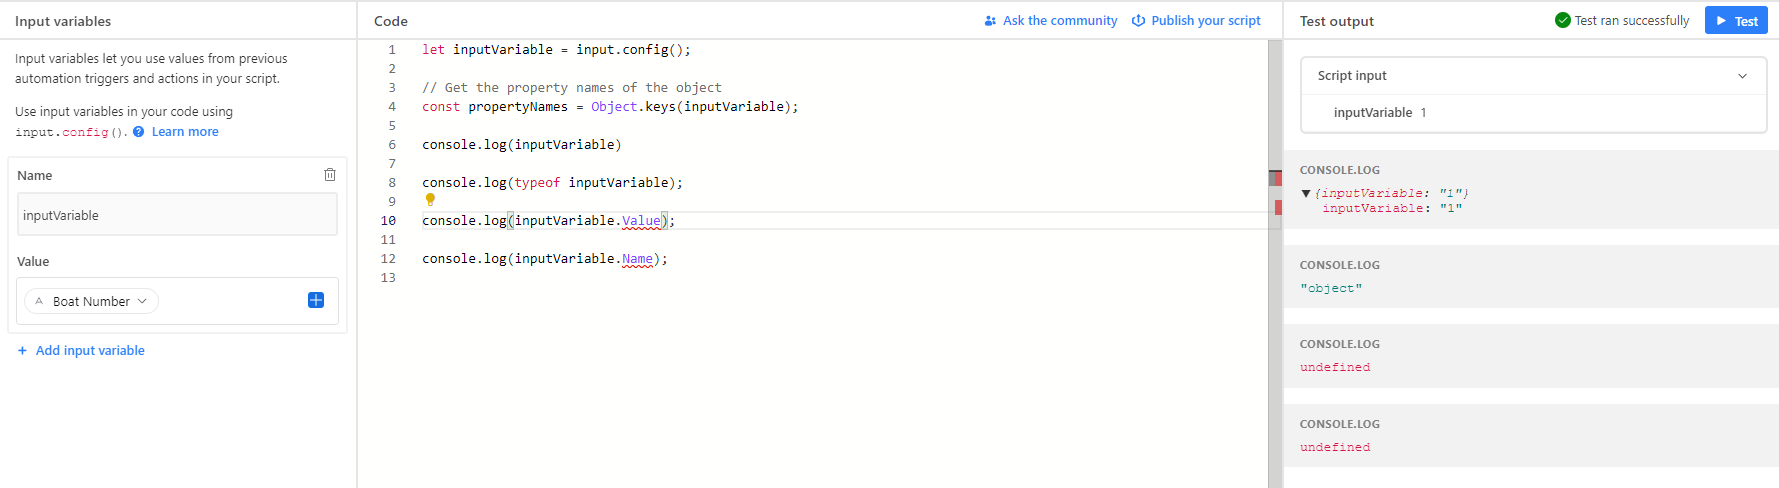Open Learn more link
Screen dimensions: 1779x488
click(185, 132)
